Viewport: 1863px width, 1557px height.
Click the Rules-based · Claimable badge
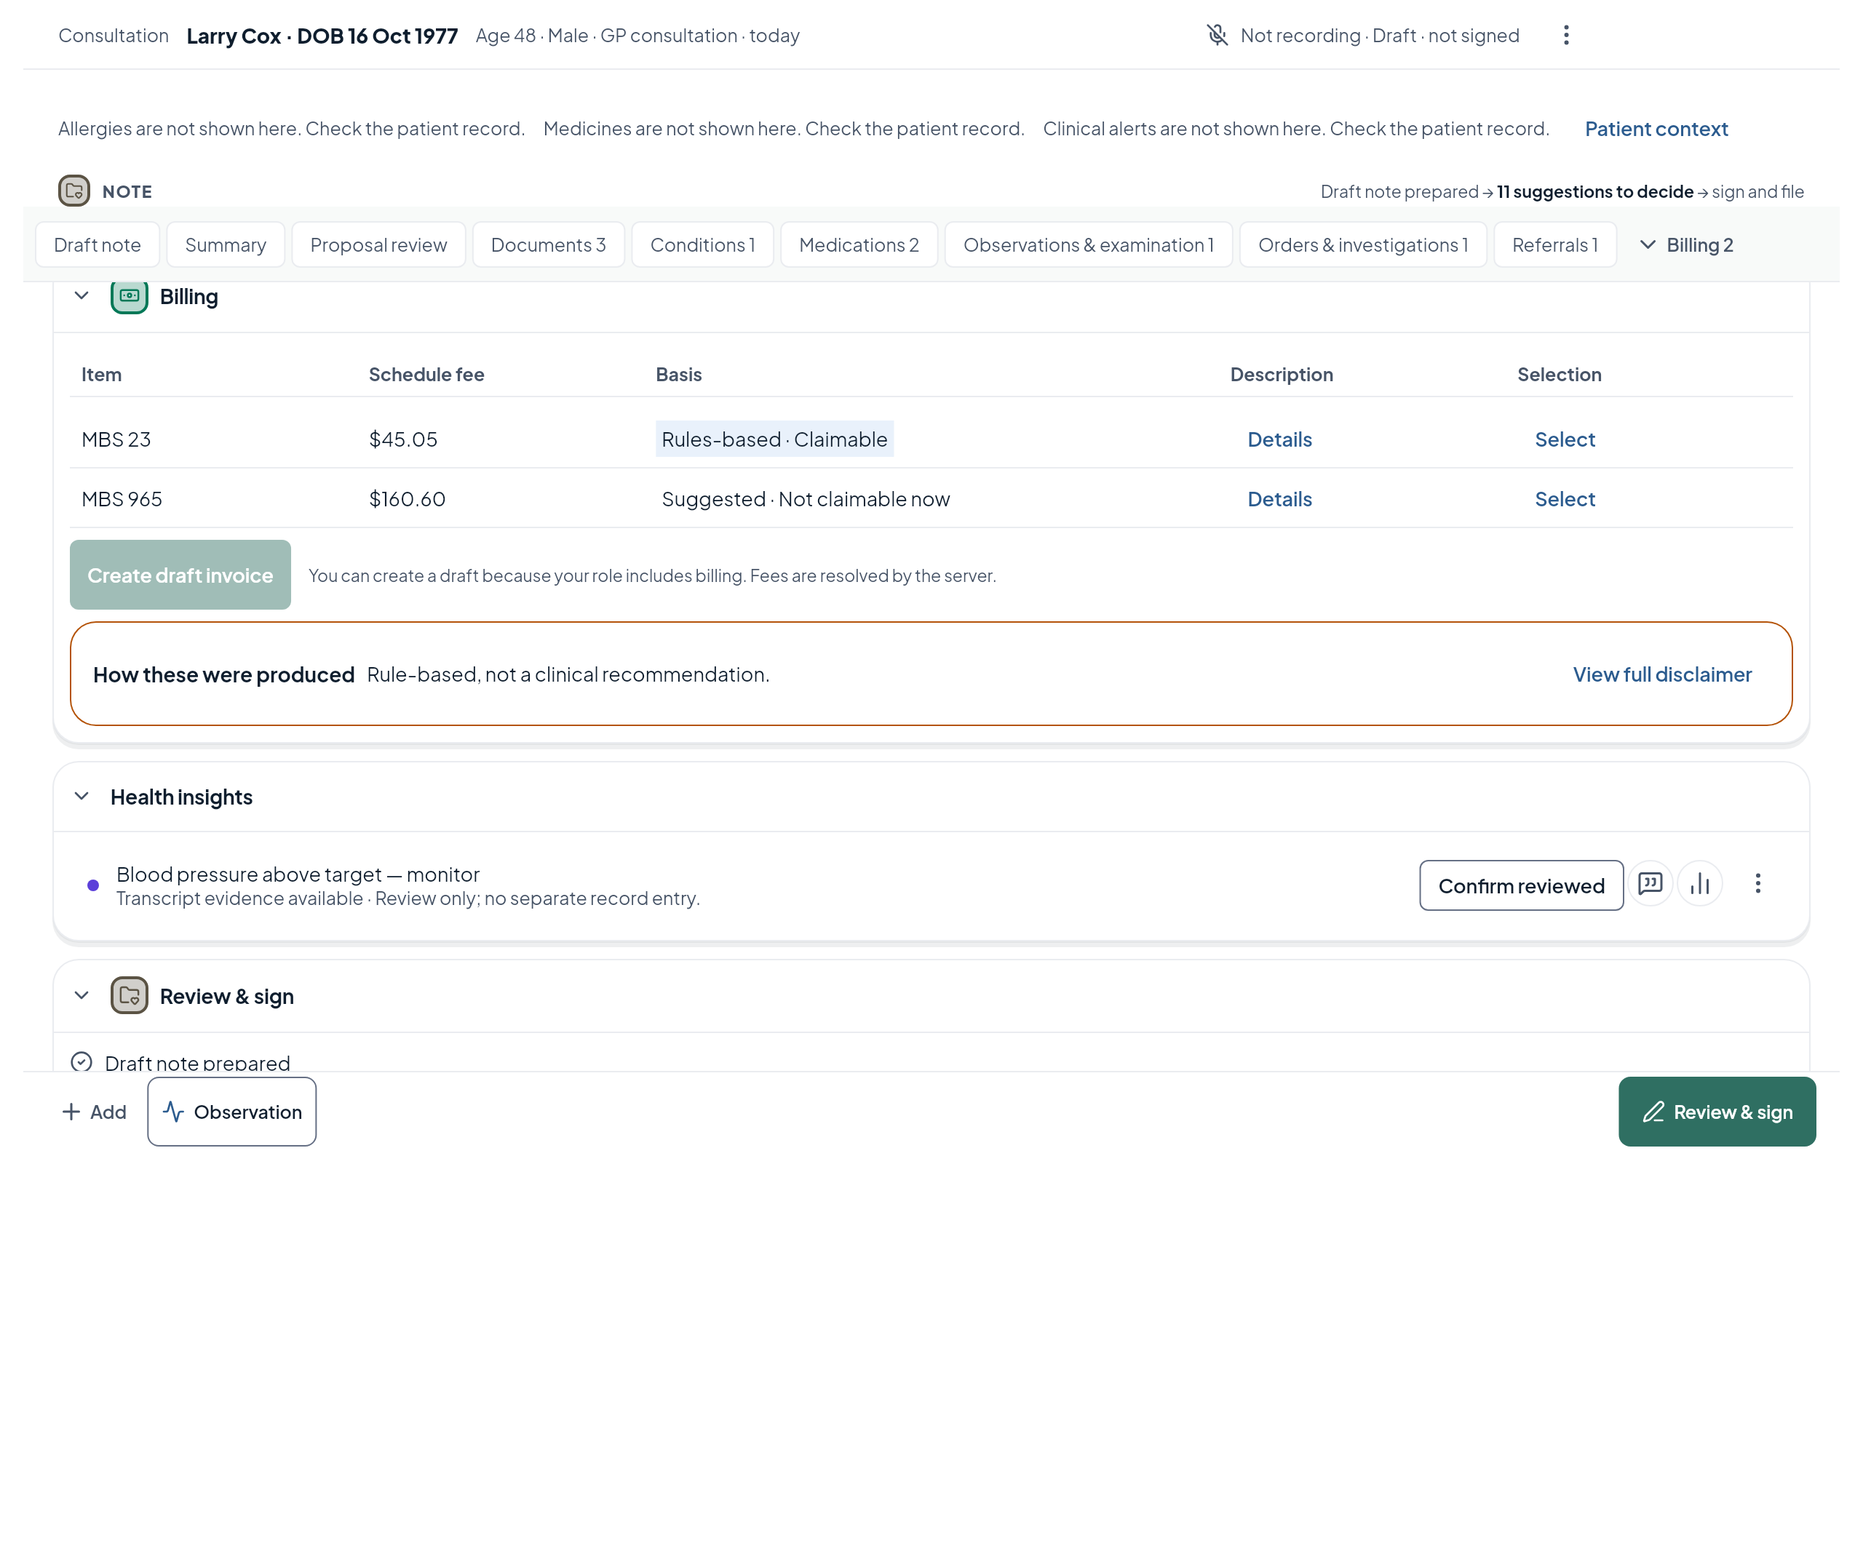point(775,439)
